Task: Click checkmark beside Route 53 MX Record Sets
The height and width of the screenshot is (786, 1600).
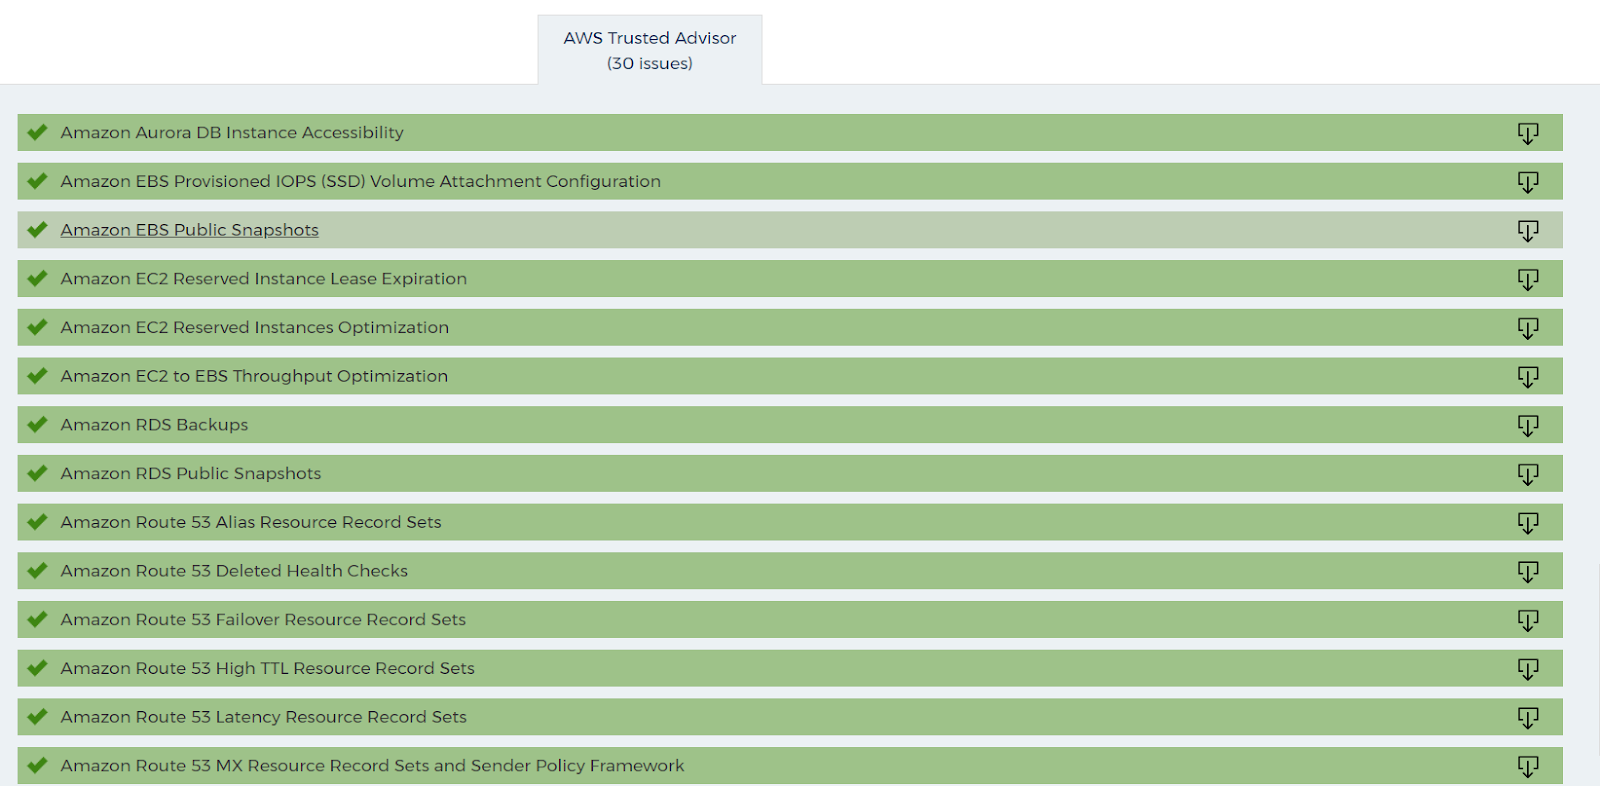Action: (38, 765)
